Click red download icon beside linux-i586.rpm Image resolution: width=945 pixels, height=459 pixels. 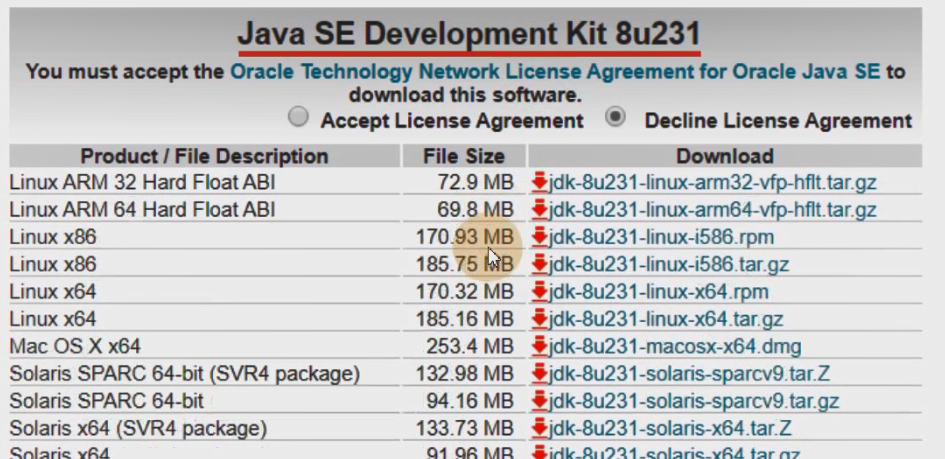coord(540,237)
